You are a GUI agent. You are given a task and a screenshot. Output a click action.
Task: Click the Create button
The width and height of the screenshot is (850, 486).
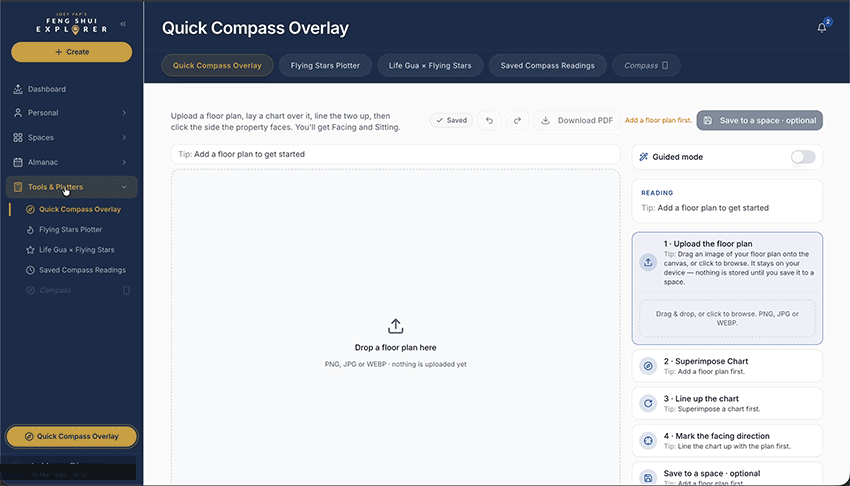click(x=72, y=52)
